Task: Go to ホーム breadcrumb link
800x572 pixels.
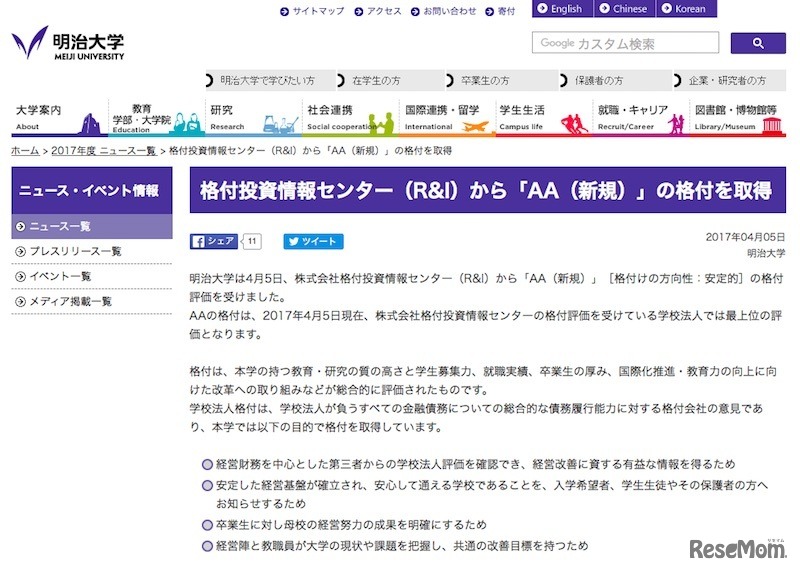Action: (x=25, y=150)
